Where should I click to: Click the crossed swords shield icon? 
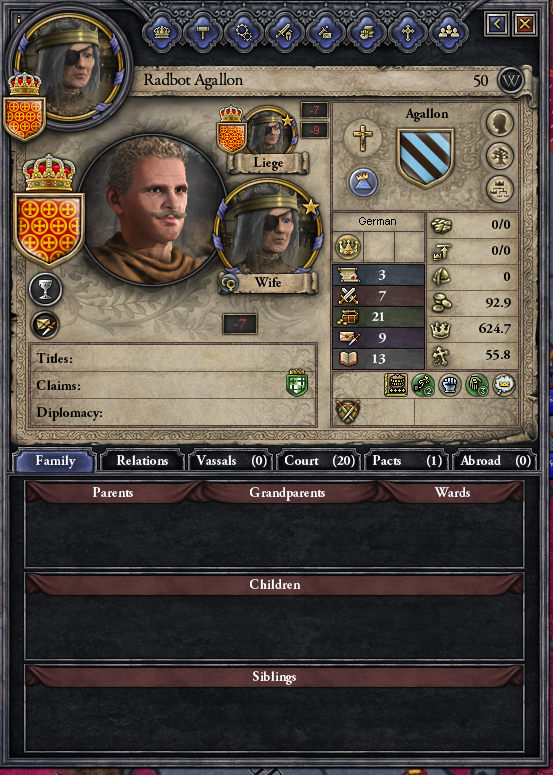348,411
